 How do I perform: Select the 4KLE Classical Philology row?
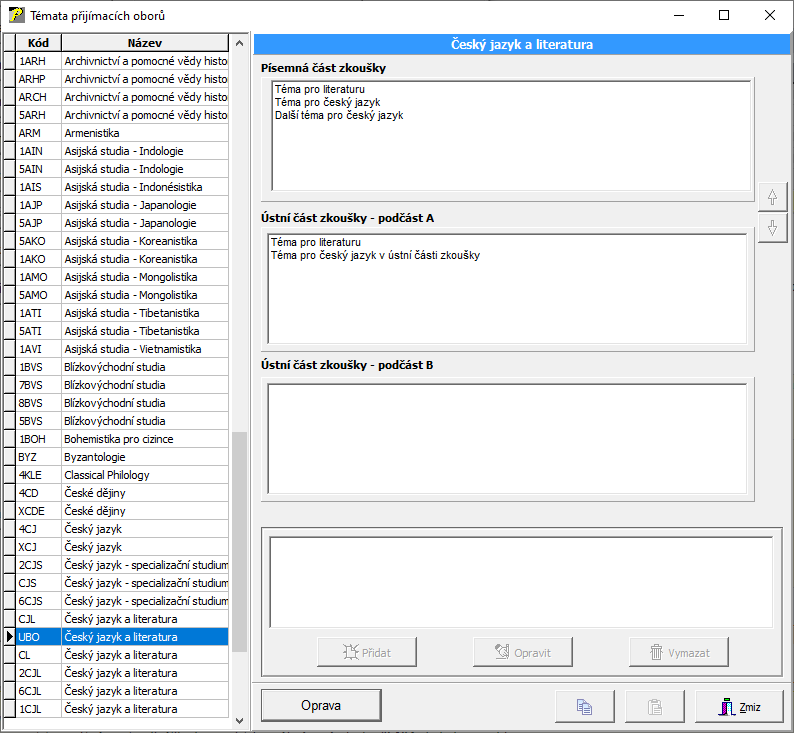(x=122, y=475)
